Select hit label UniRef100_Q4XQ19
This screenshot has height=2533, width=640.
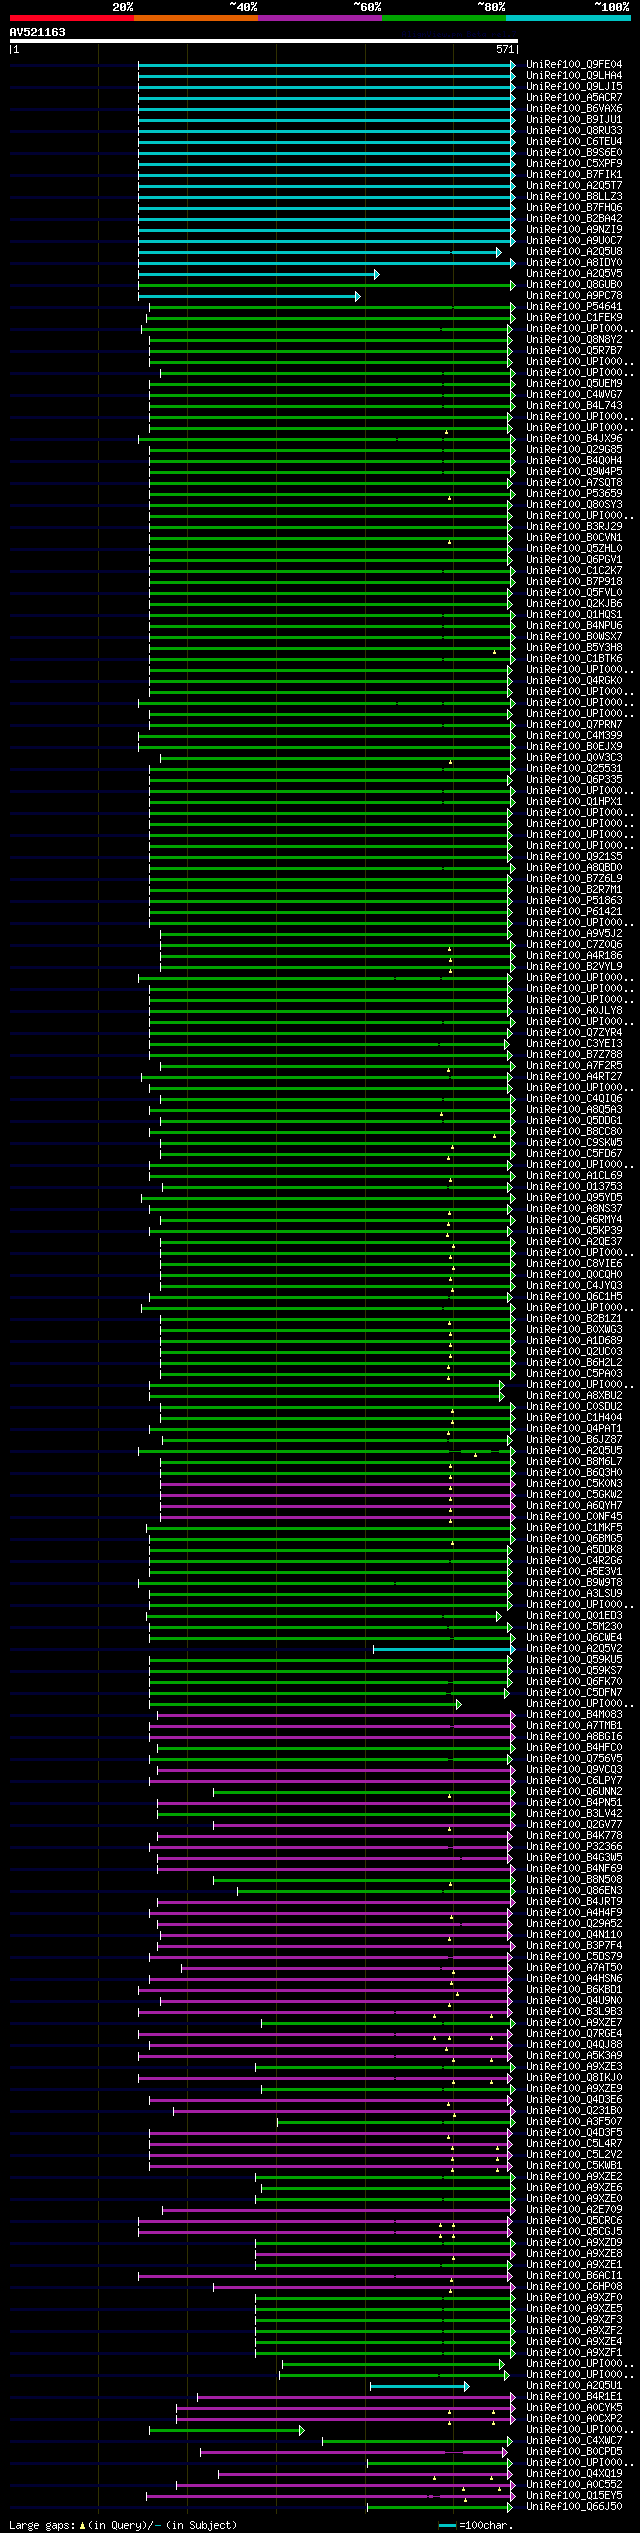[x=574, y=2474]
